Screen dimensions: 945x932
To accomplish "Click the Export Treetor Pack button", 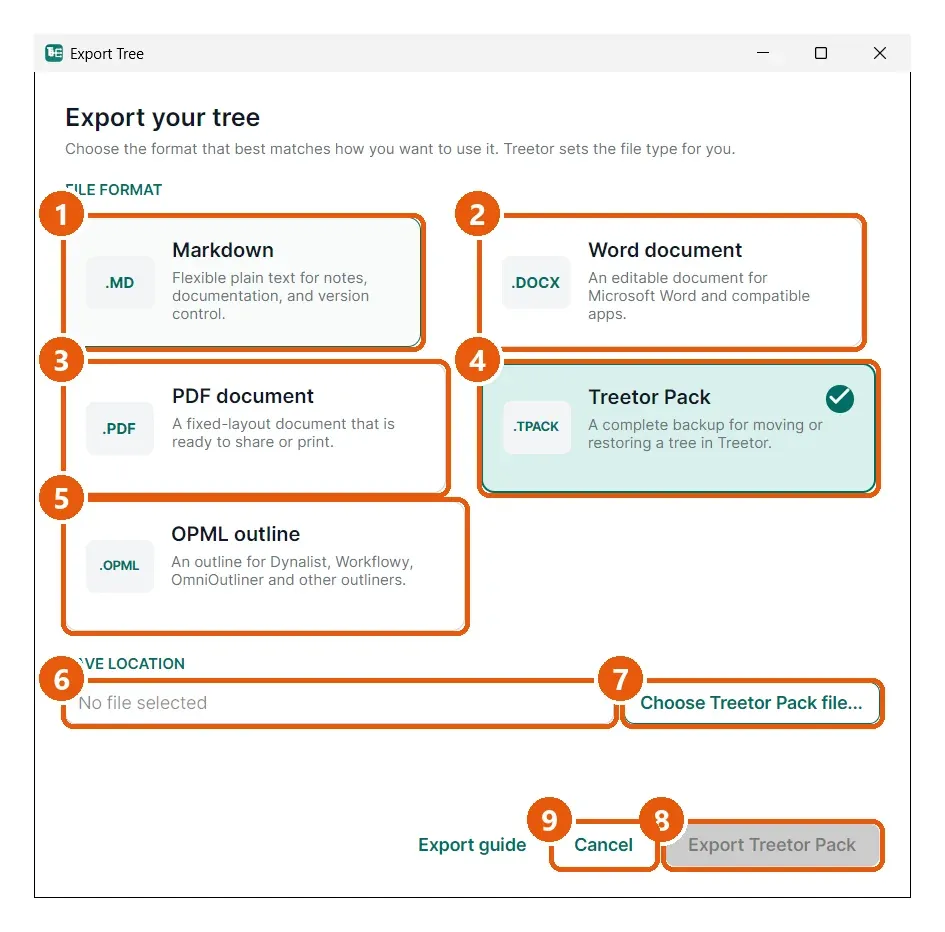I will coord(772,845).
